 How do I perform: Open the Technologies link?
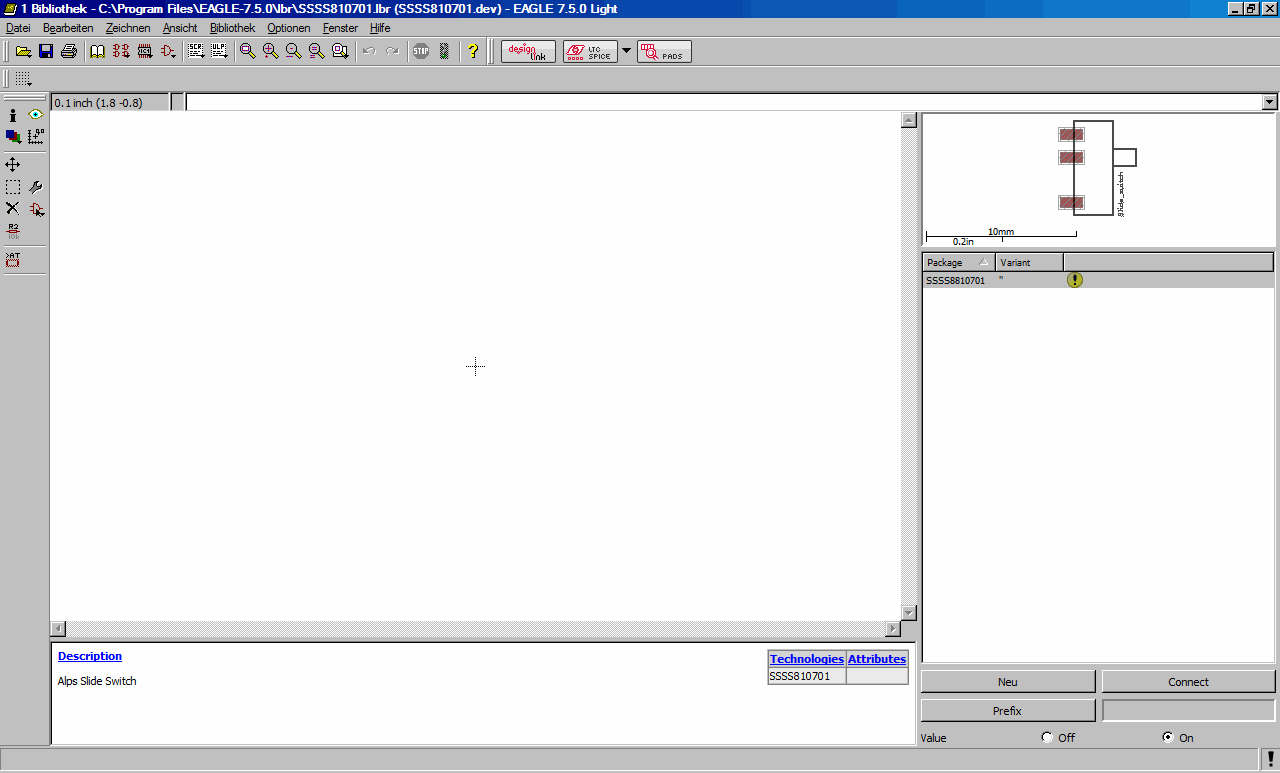[807, 659]
